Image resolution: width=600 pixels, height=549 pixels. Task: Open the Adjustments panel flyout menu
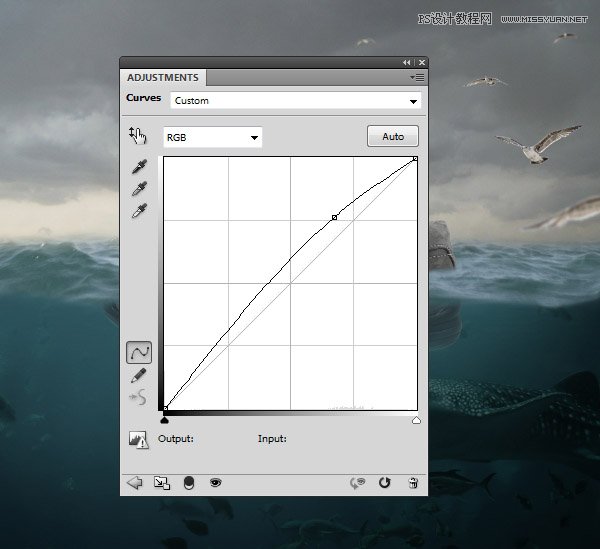tap(416, 77)
